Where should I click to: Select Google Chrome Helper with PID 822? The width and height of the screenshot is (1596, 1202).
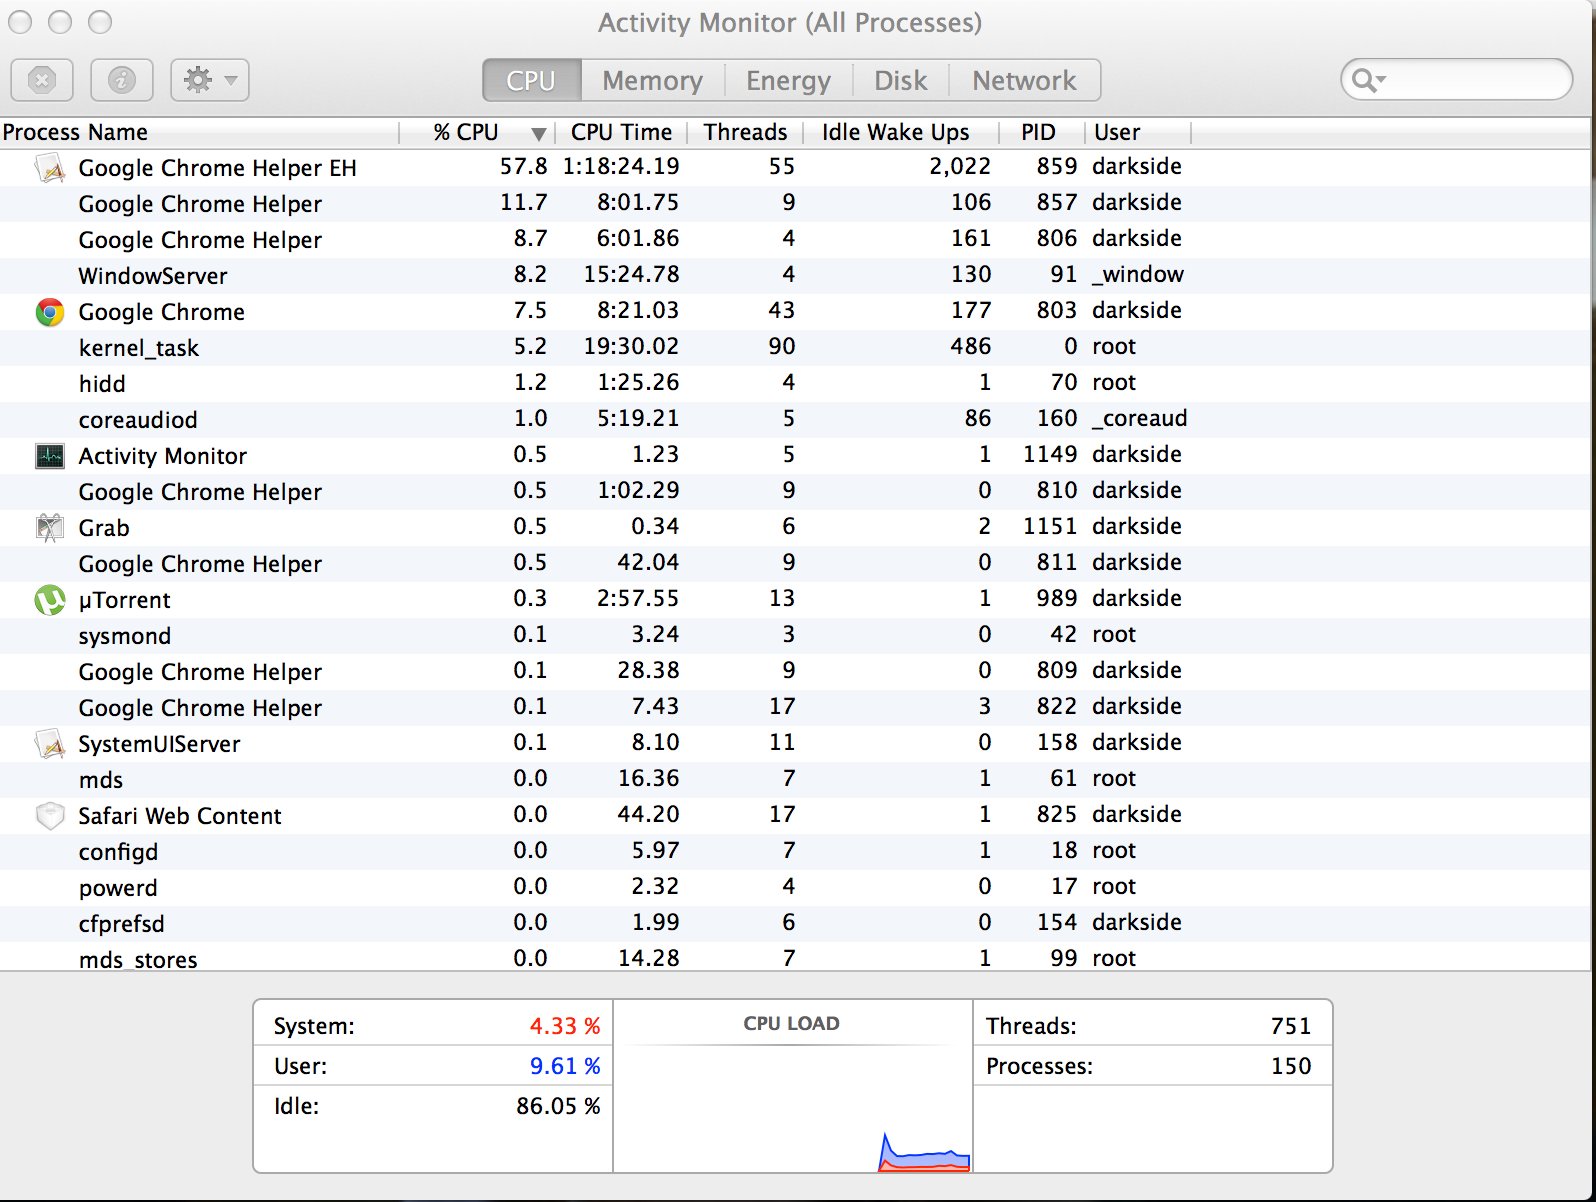[795, 708]
